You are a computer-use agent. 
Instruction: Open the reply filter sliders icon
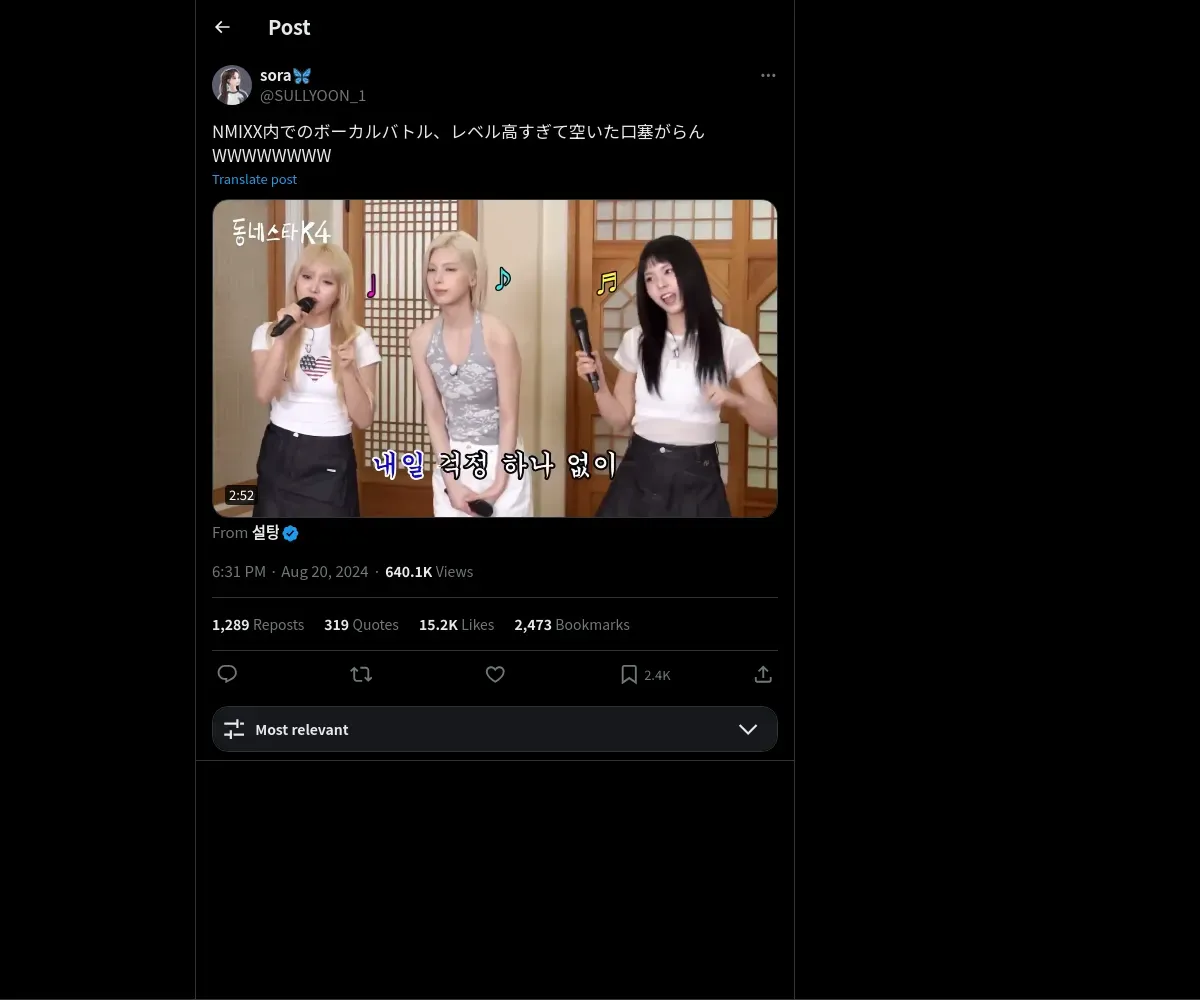click(234, 729)
